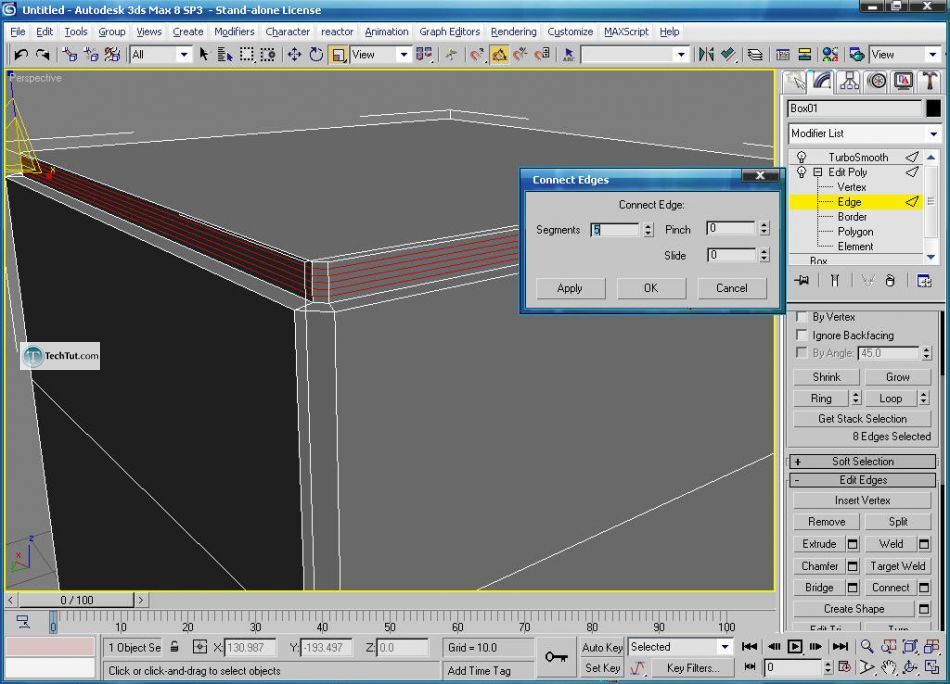This screenshot has width=950, height=684.
Task: Click the Box01 object color swatch
Action: [933, 108]
